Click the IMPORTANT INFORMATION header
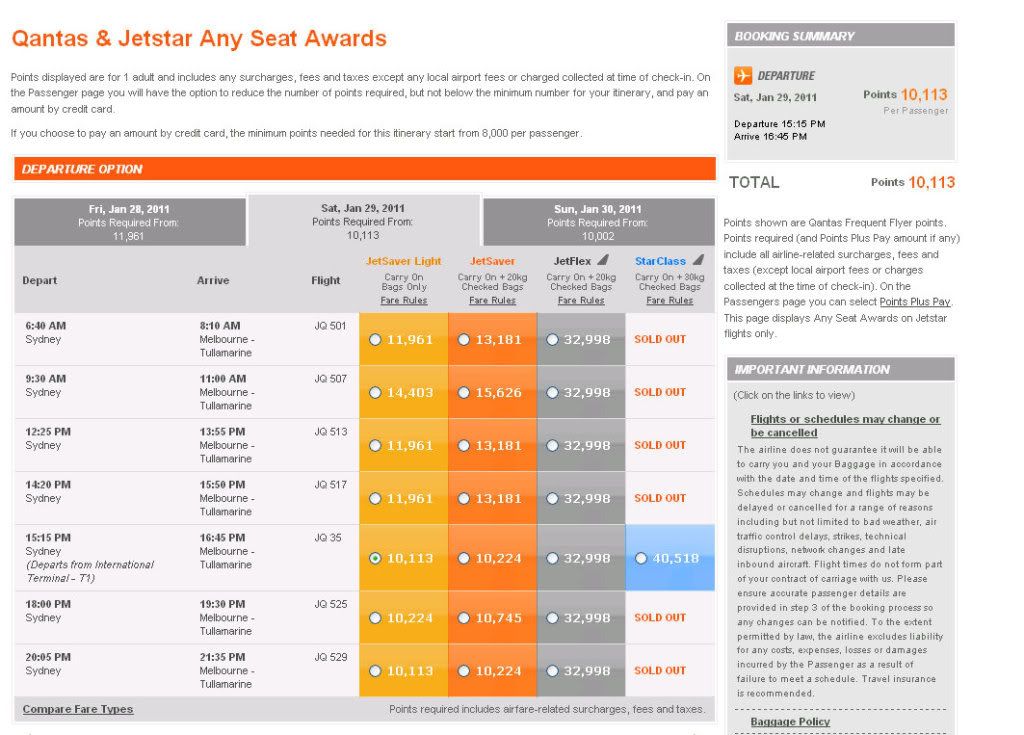Image resolution: width=1024 pixels, height=735 pixels. (x=840, y=370)
